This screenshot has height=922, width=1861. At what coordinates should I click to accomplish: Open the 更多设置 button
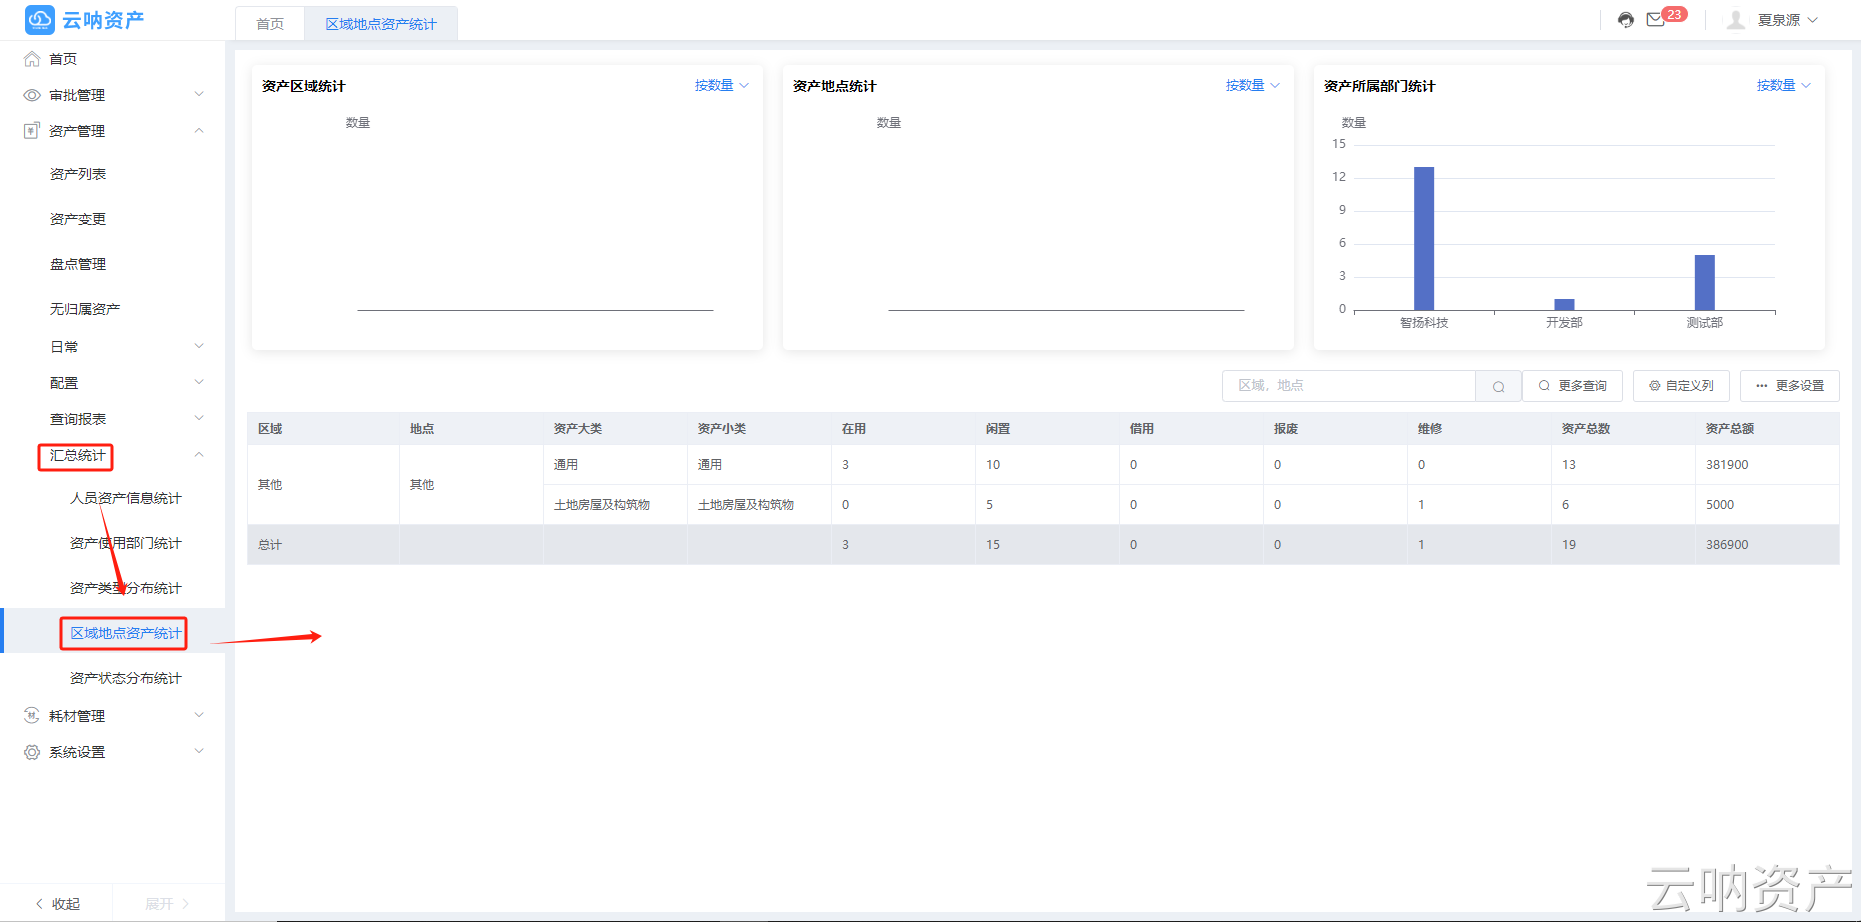point(1790,386)
